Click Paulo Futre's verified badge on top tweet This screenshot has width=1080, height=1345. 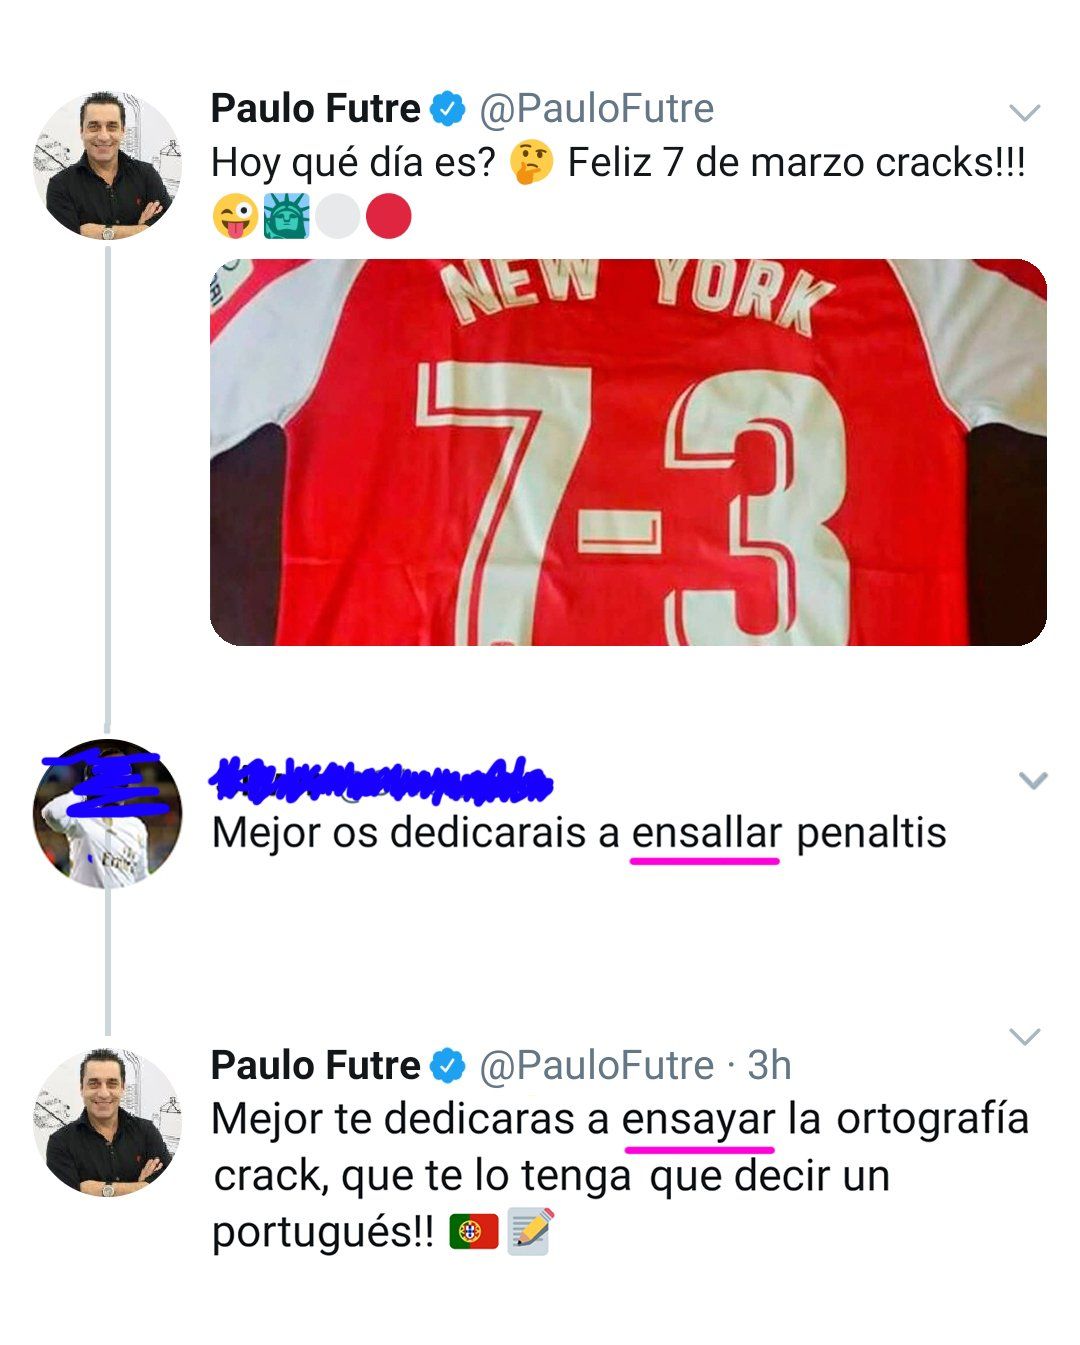coord(446,111)
